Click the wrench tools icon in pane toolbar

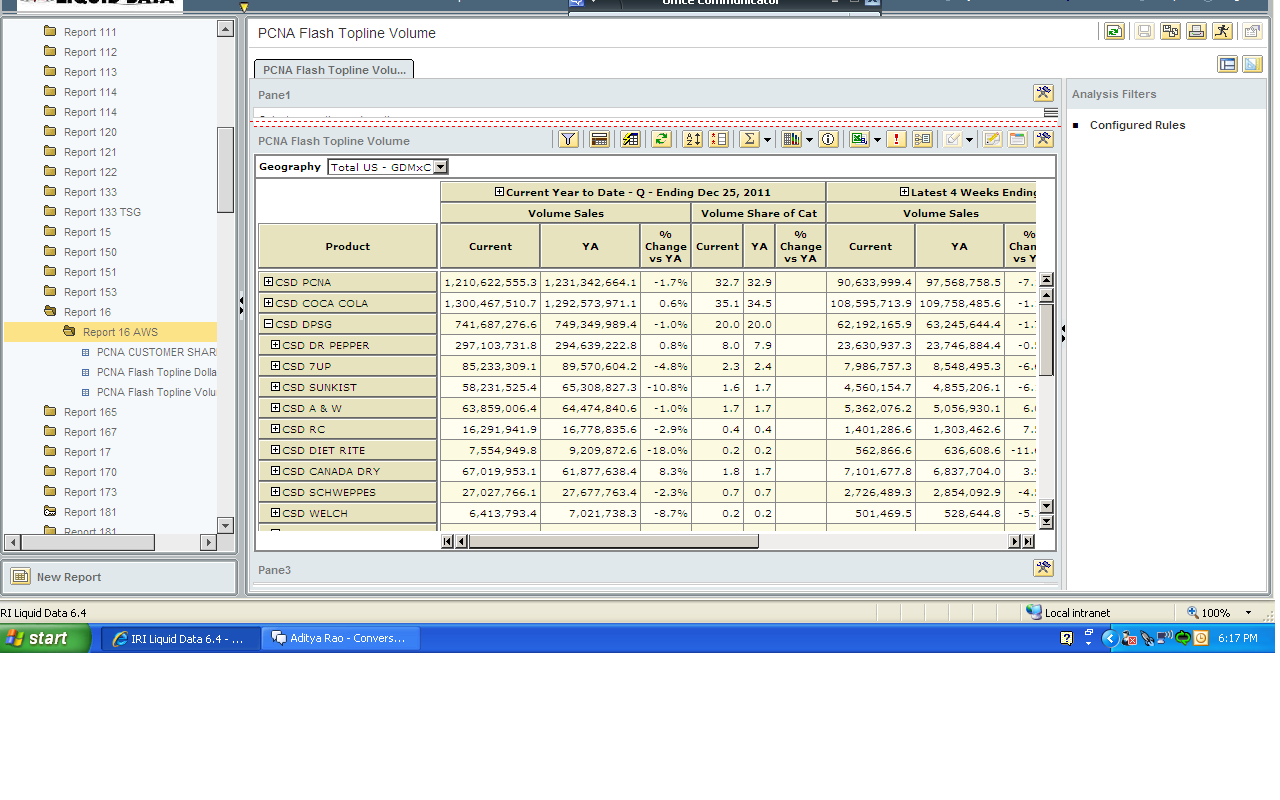pyautogui.click(x=1043, y=139)
